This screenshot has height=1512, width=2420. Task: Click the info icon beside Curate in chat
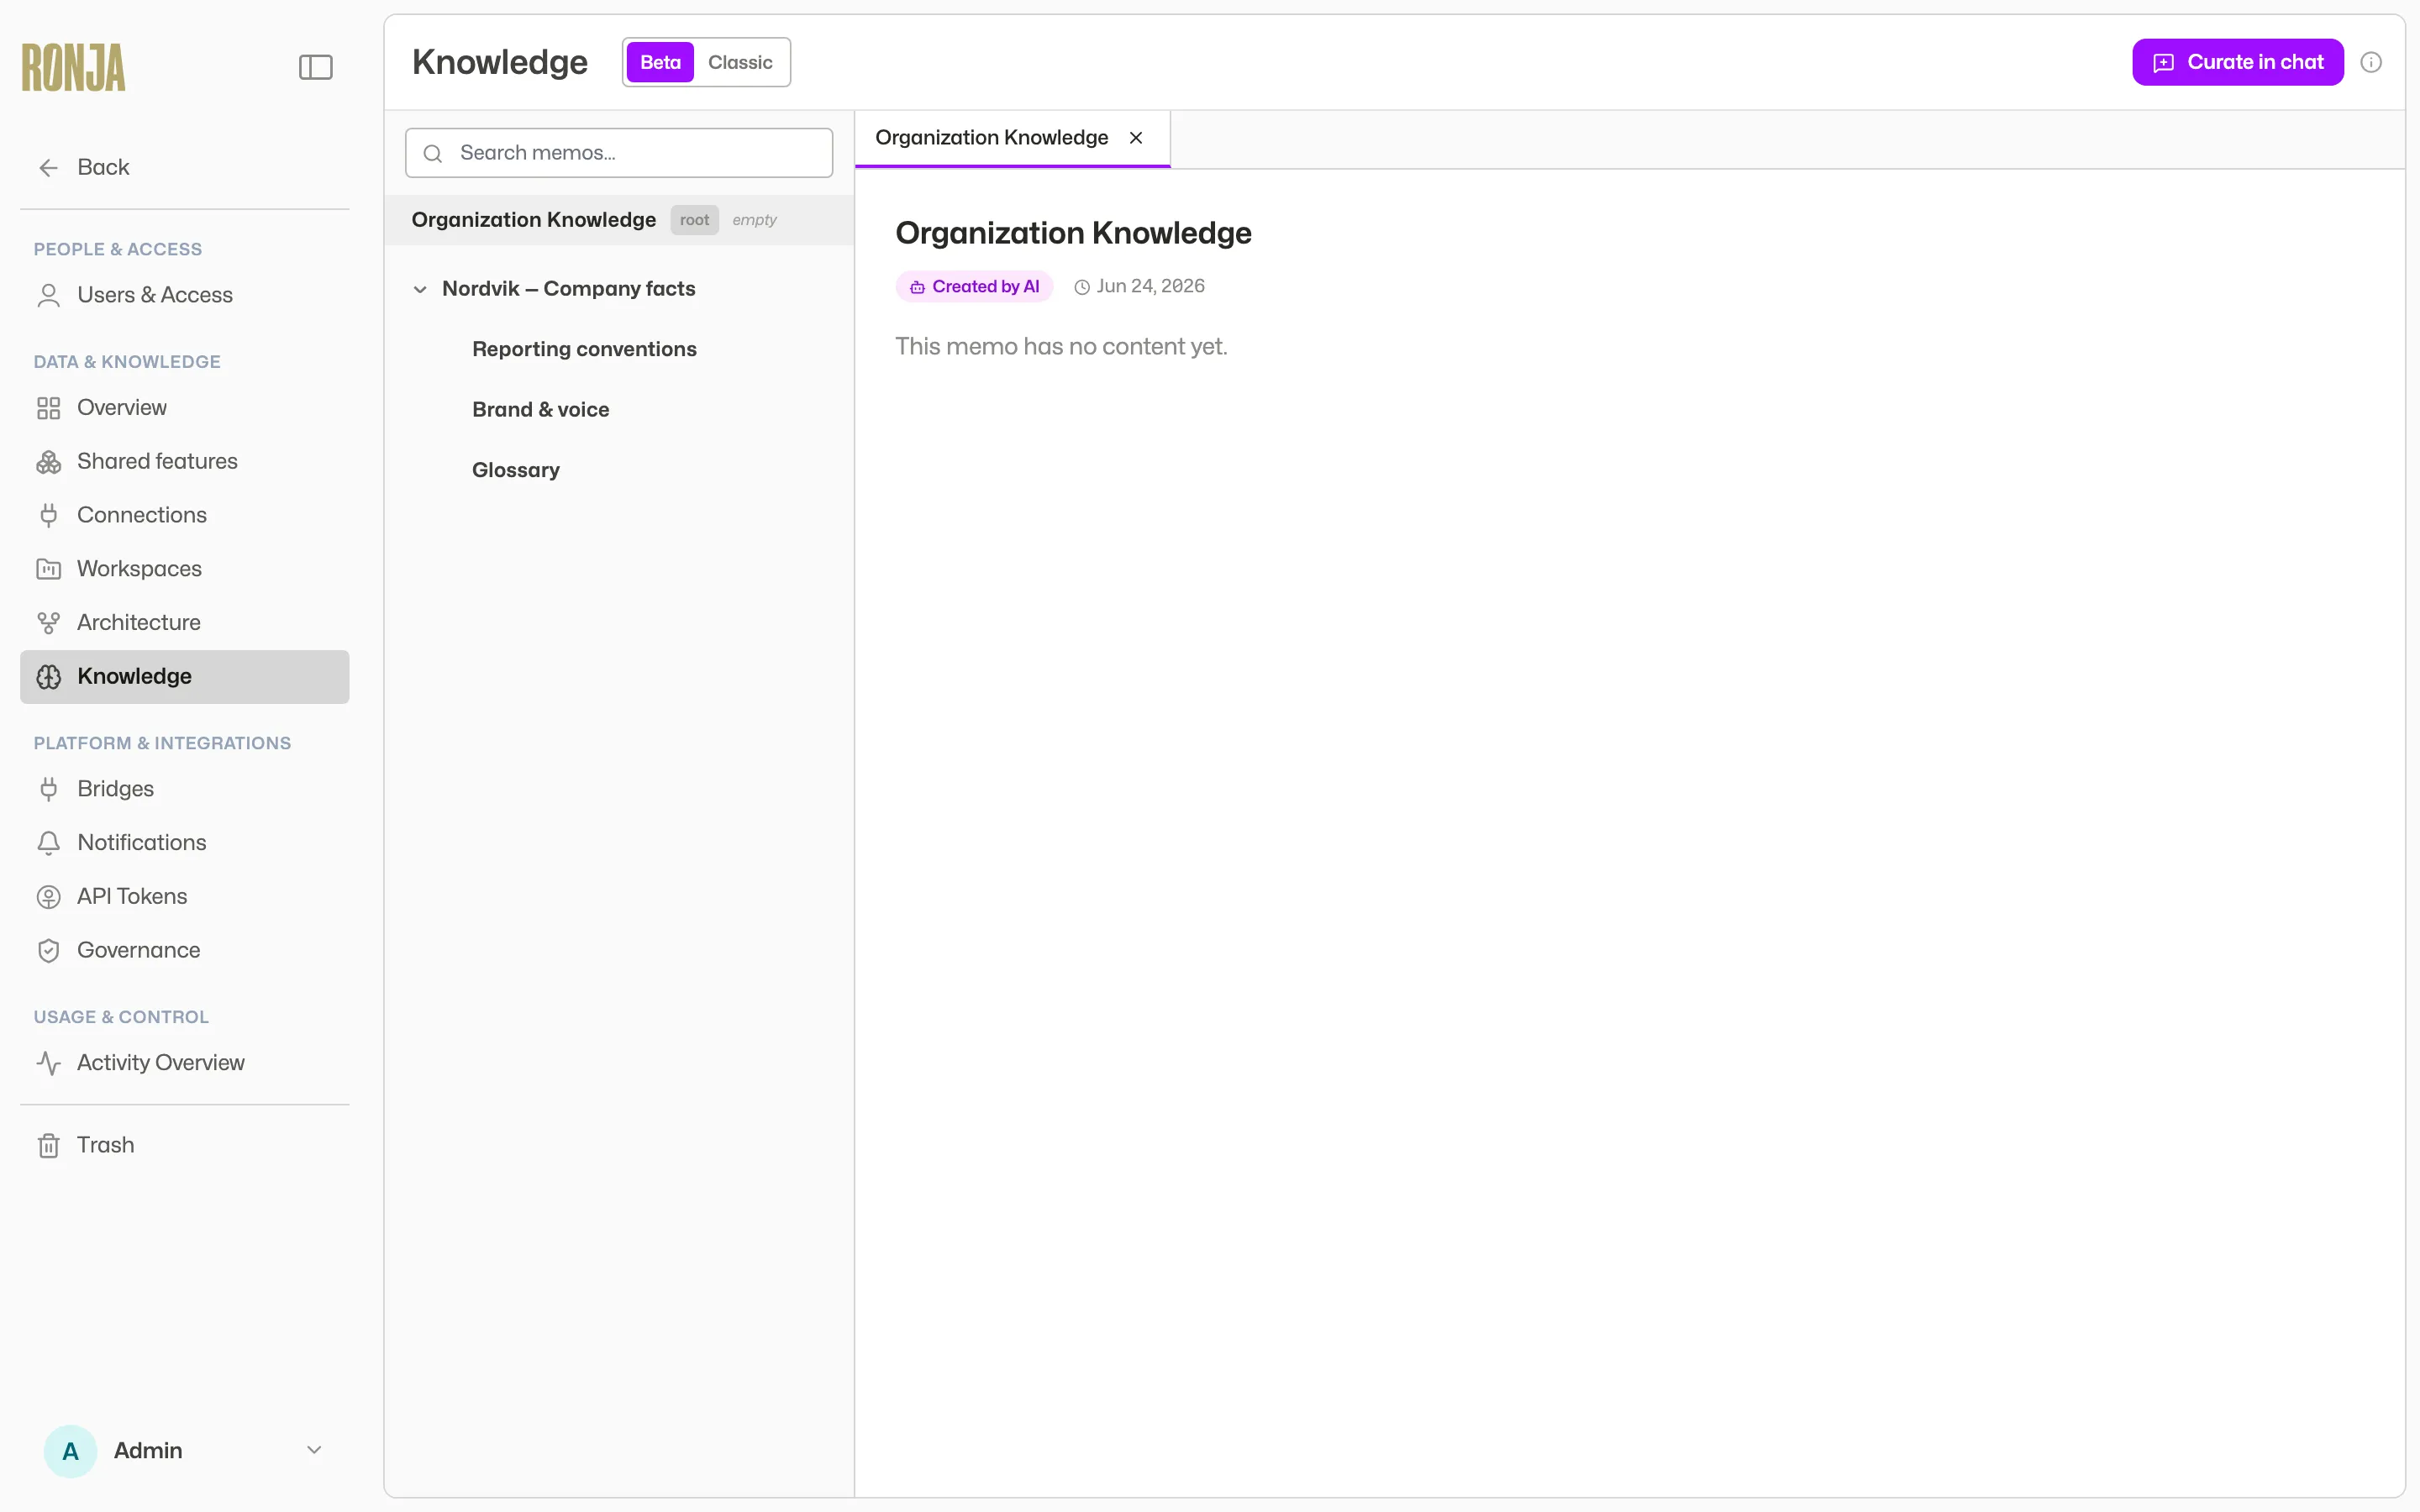point(2370,62)
